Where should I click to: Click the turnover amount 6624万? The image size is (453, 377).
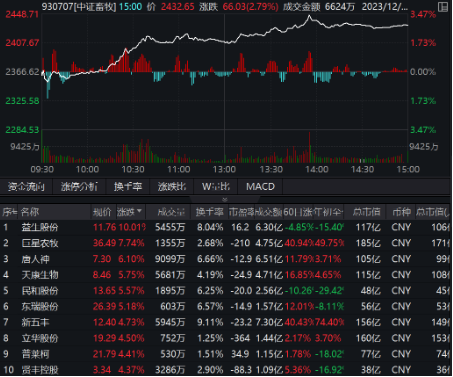340,7
